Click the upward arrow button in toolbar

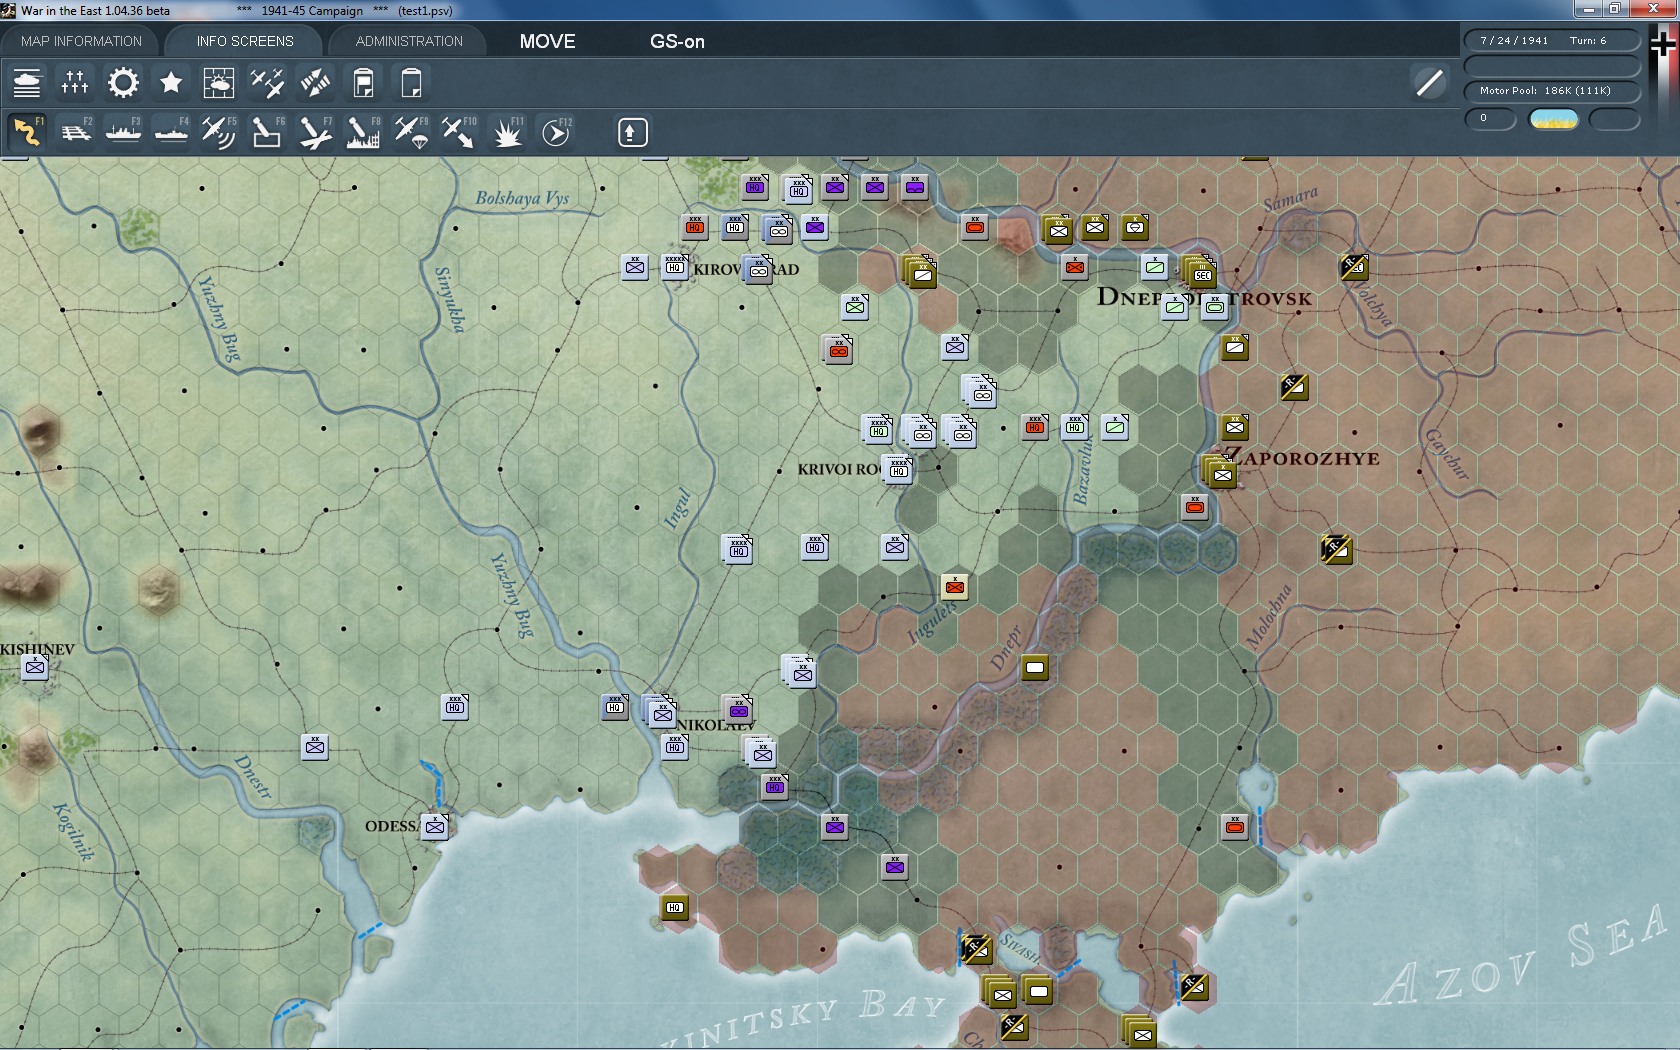point(632,132)
